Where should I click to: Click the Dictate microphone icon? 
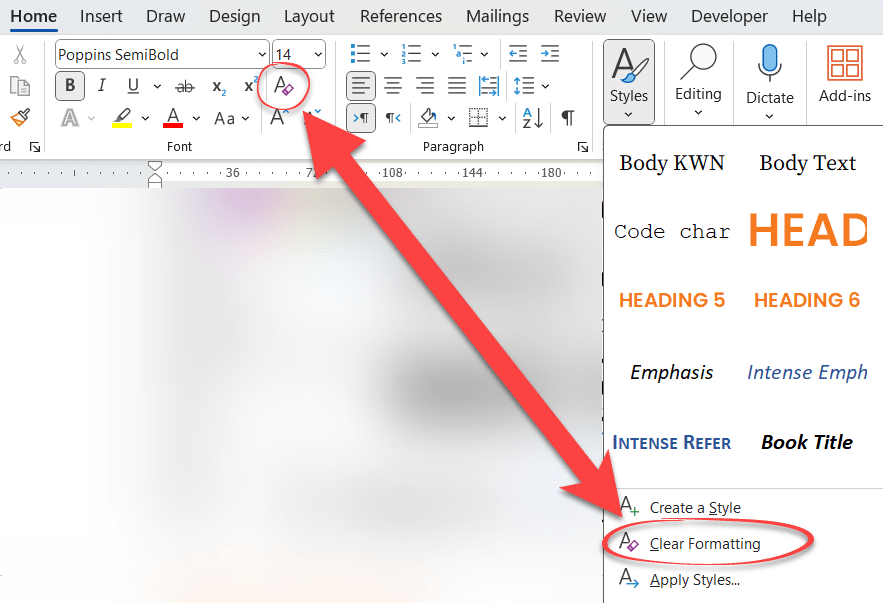point(769,65)
